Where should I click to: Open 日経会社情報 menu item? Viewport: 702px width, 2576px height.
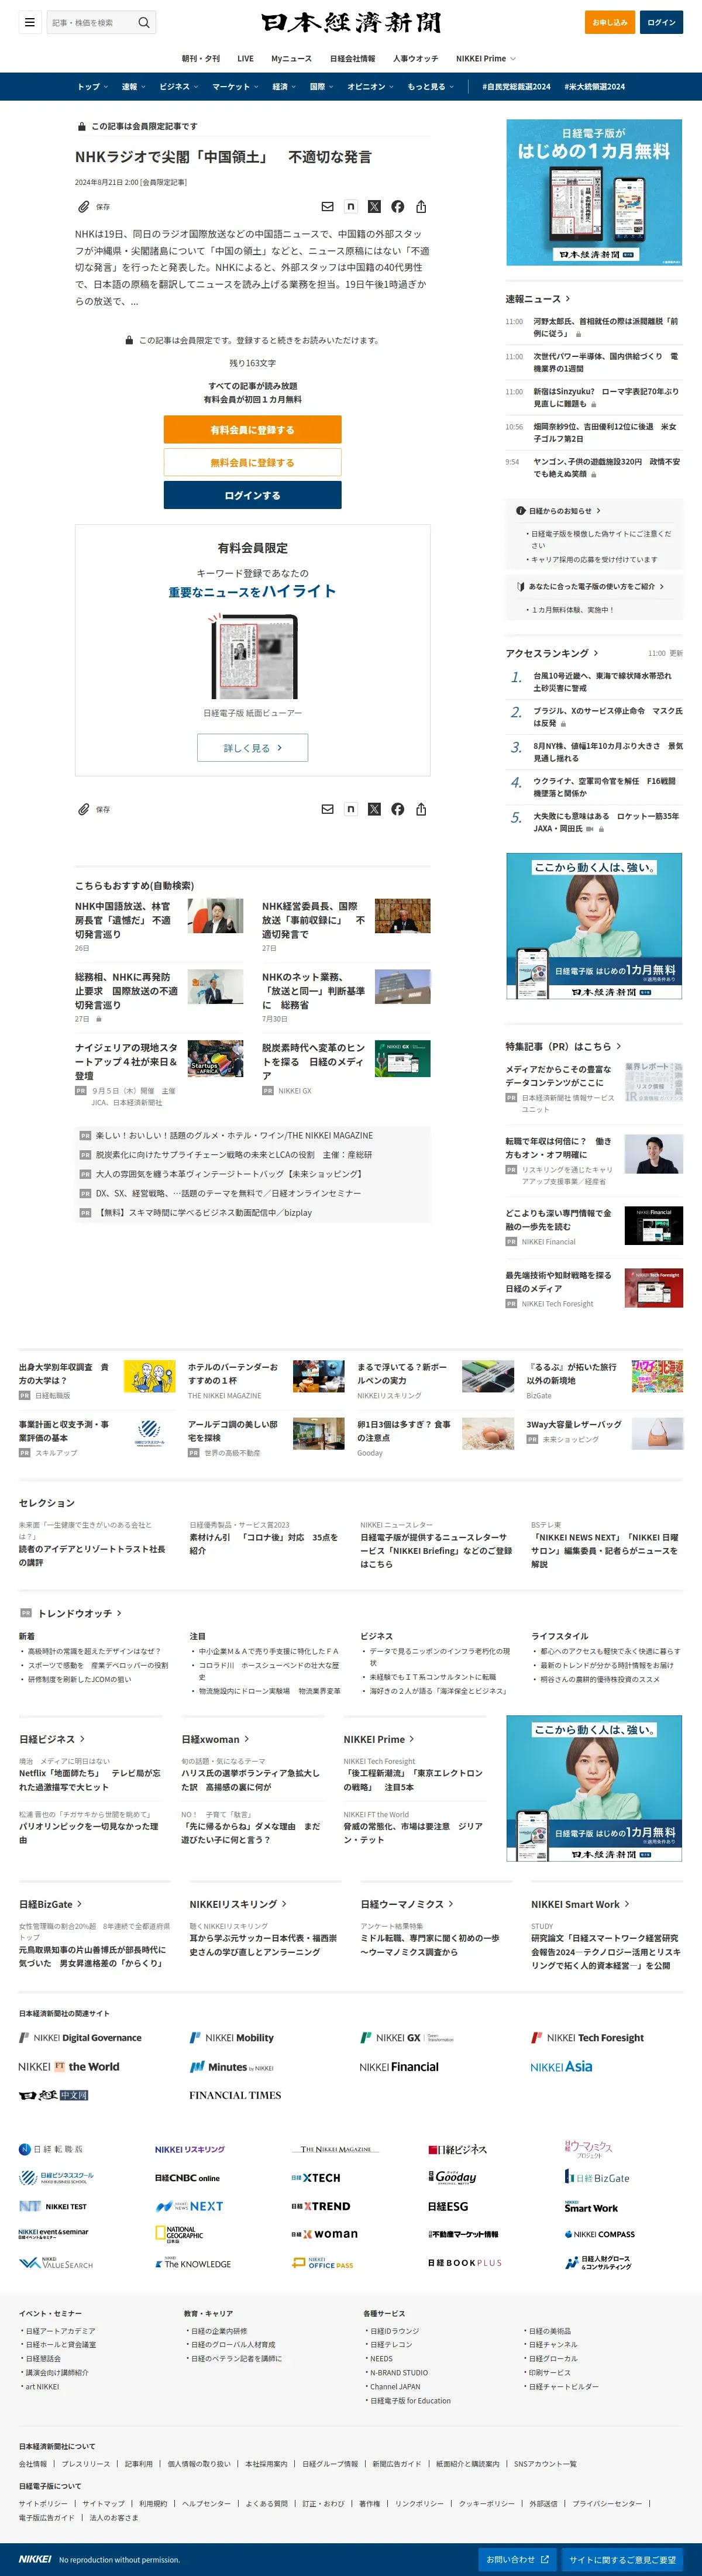coord(352,58)
